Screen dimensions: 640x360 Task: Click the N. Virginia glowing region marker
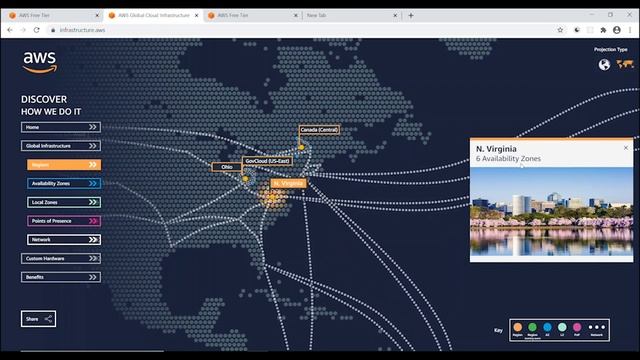tap(272, 198)
